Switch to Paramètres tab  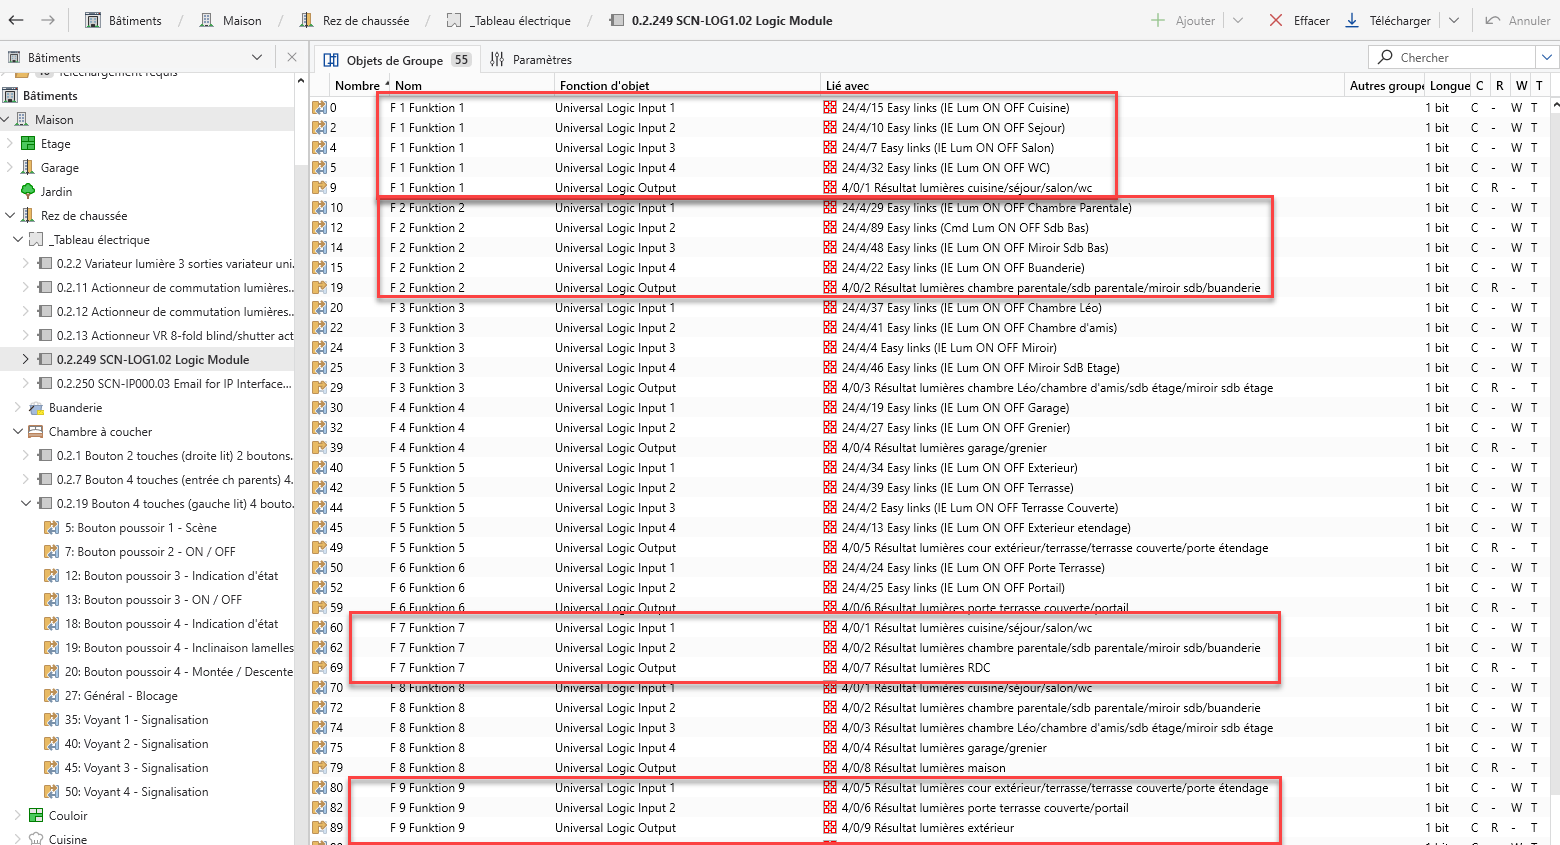pos(531,60)
